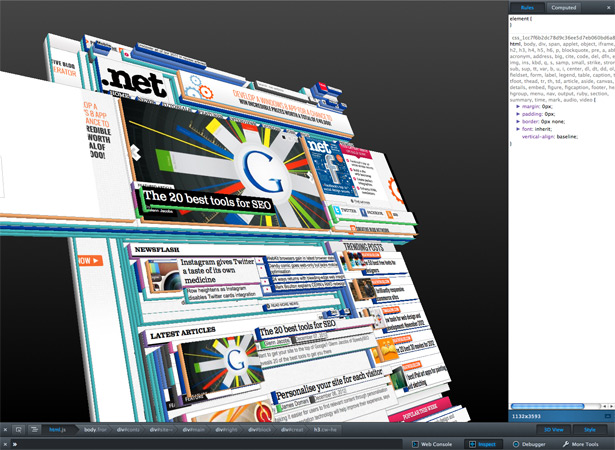The height and width of the screenshot is (450, 615).
Task: Switch to the Rules tab
Action: point(527,7)
